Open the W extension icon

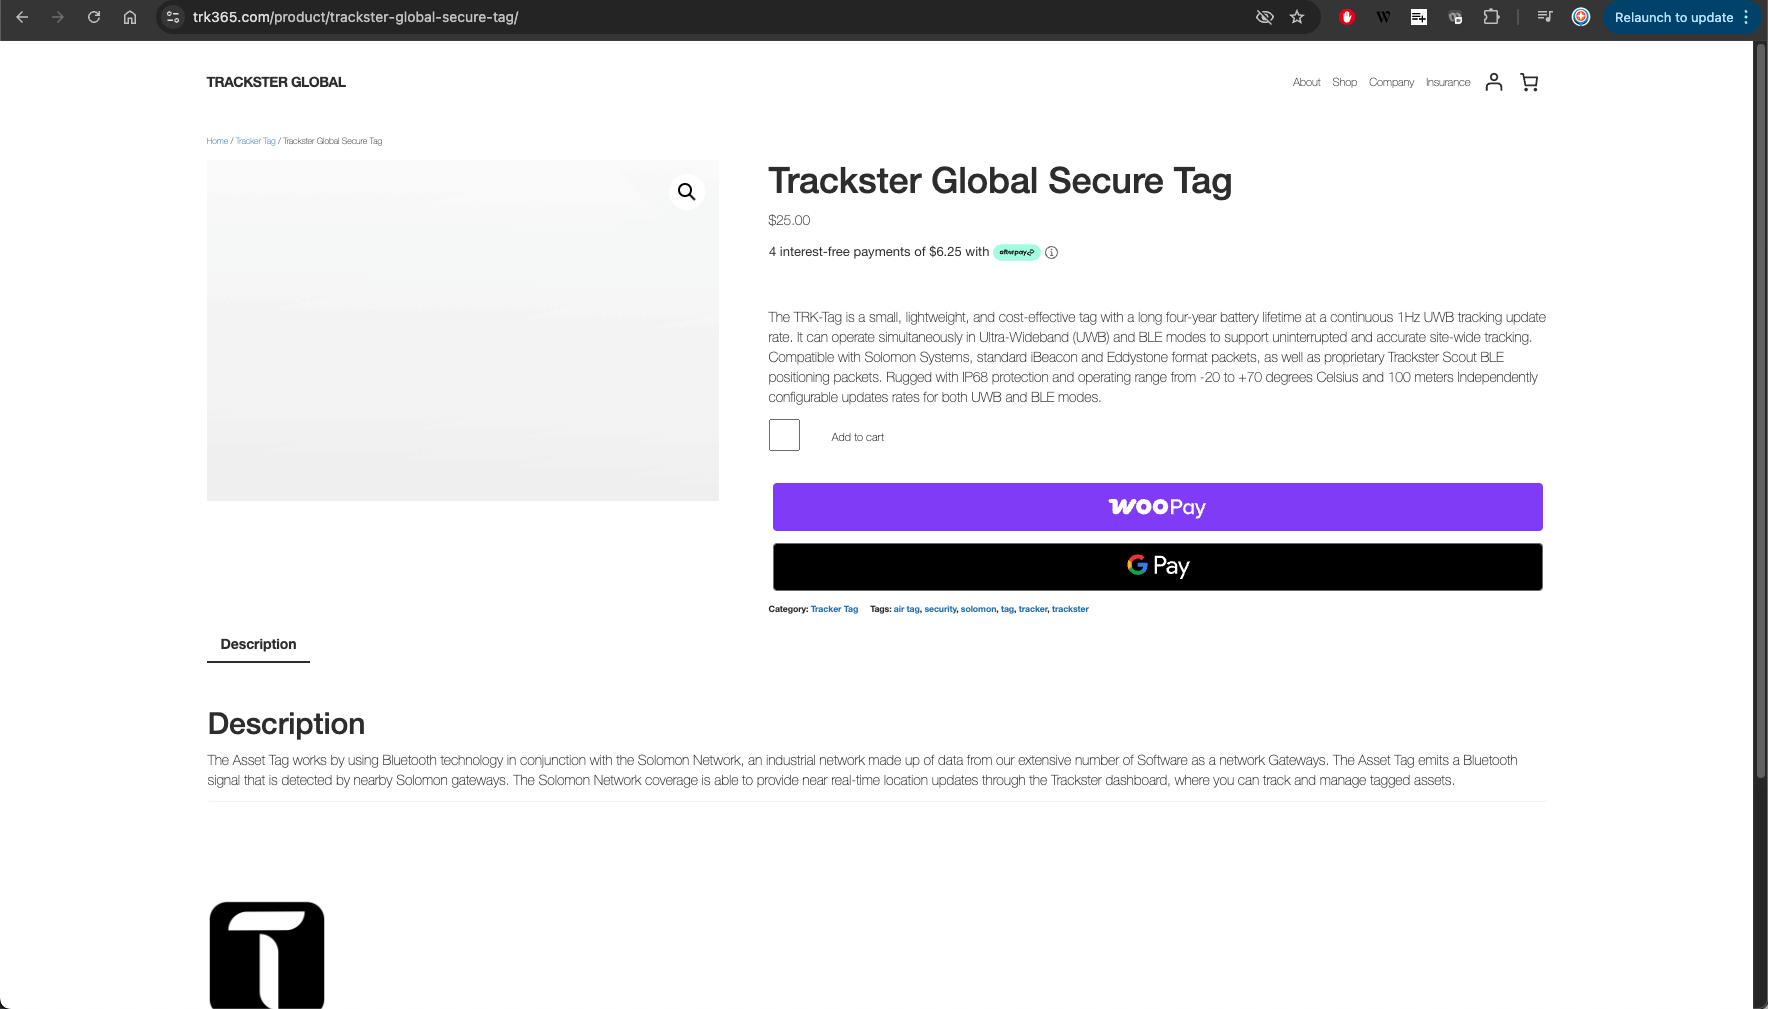[x=1383, y=17]
